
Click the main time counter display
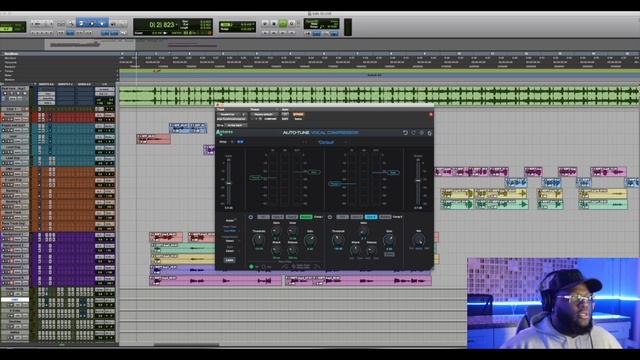tap(162, 24)
